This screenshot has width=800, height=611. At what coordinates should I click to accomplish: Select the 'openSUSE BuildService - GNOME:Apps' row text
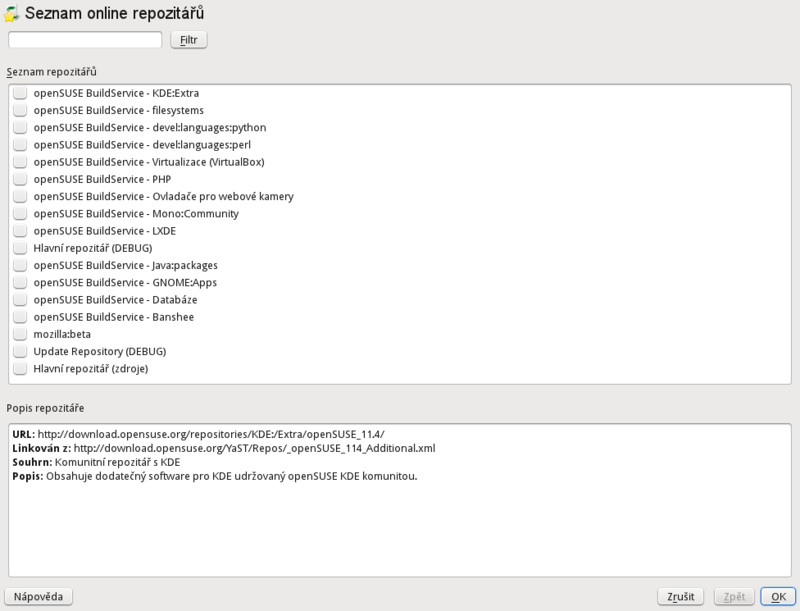tap(125, 283)
